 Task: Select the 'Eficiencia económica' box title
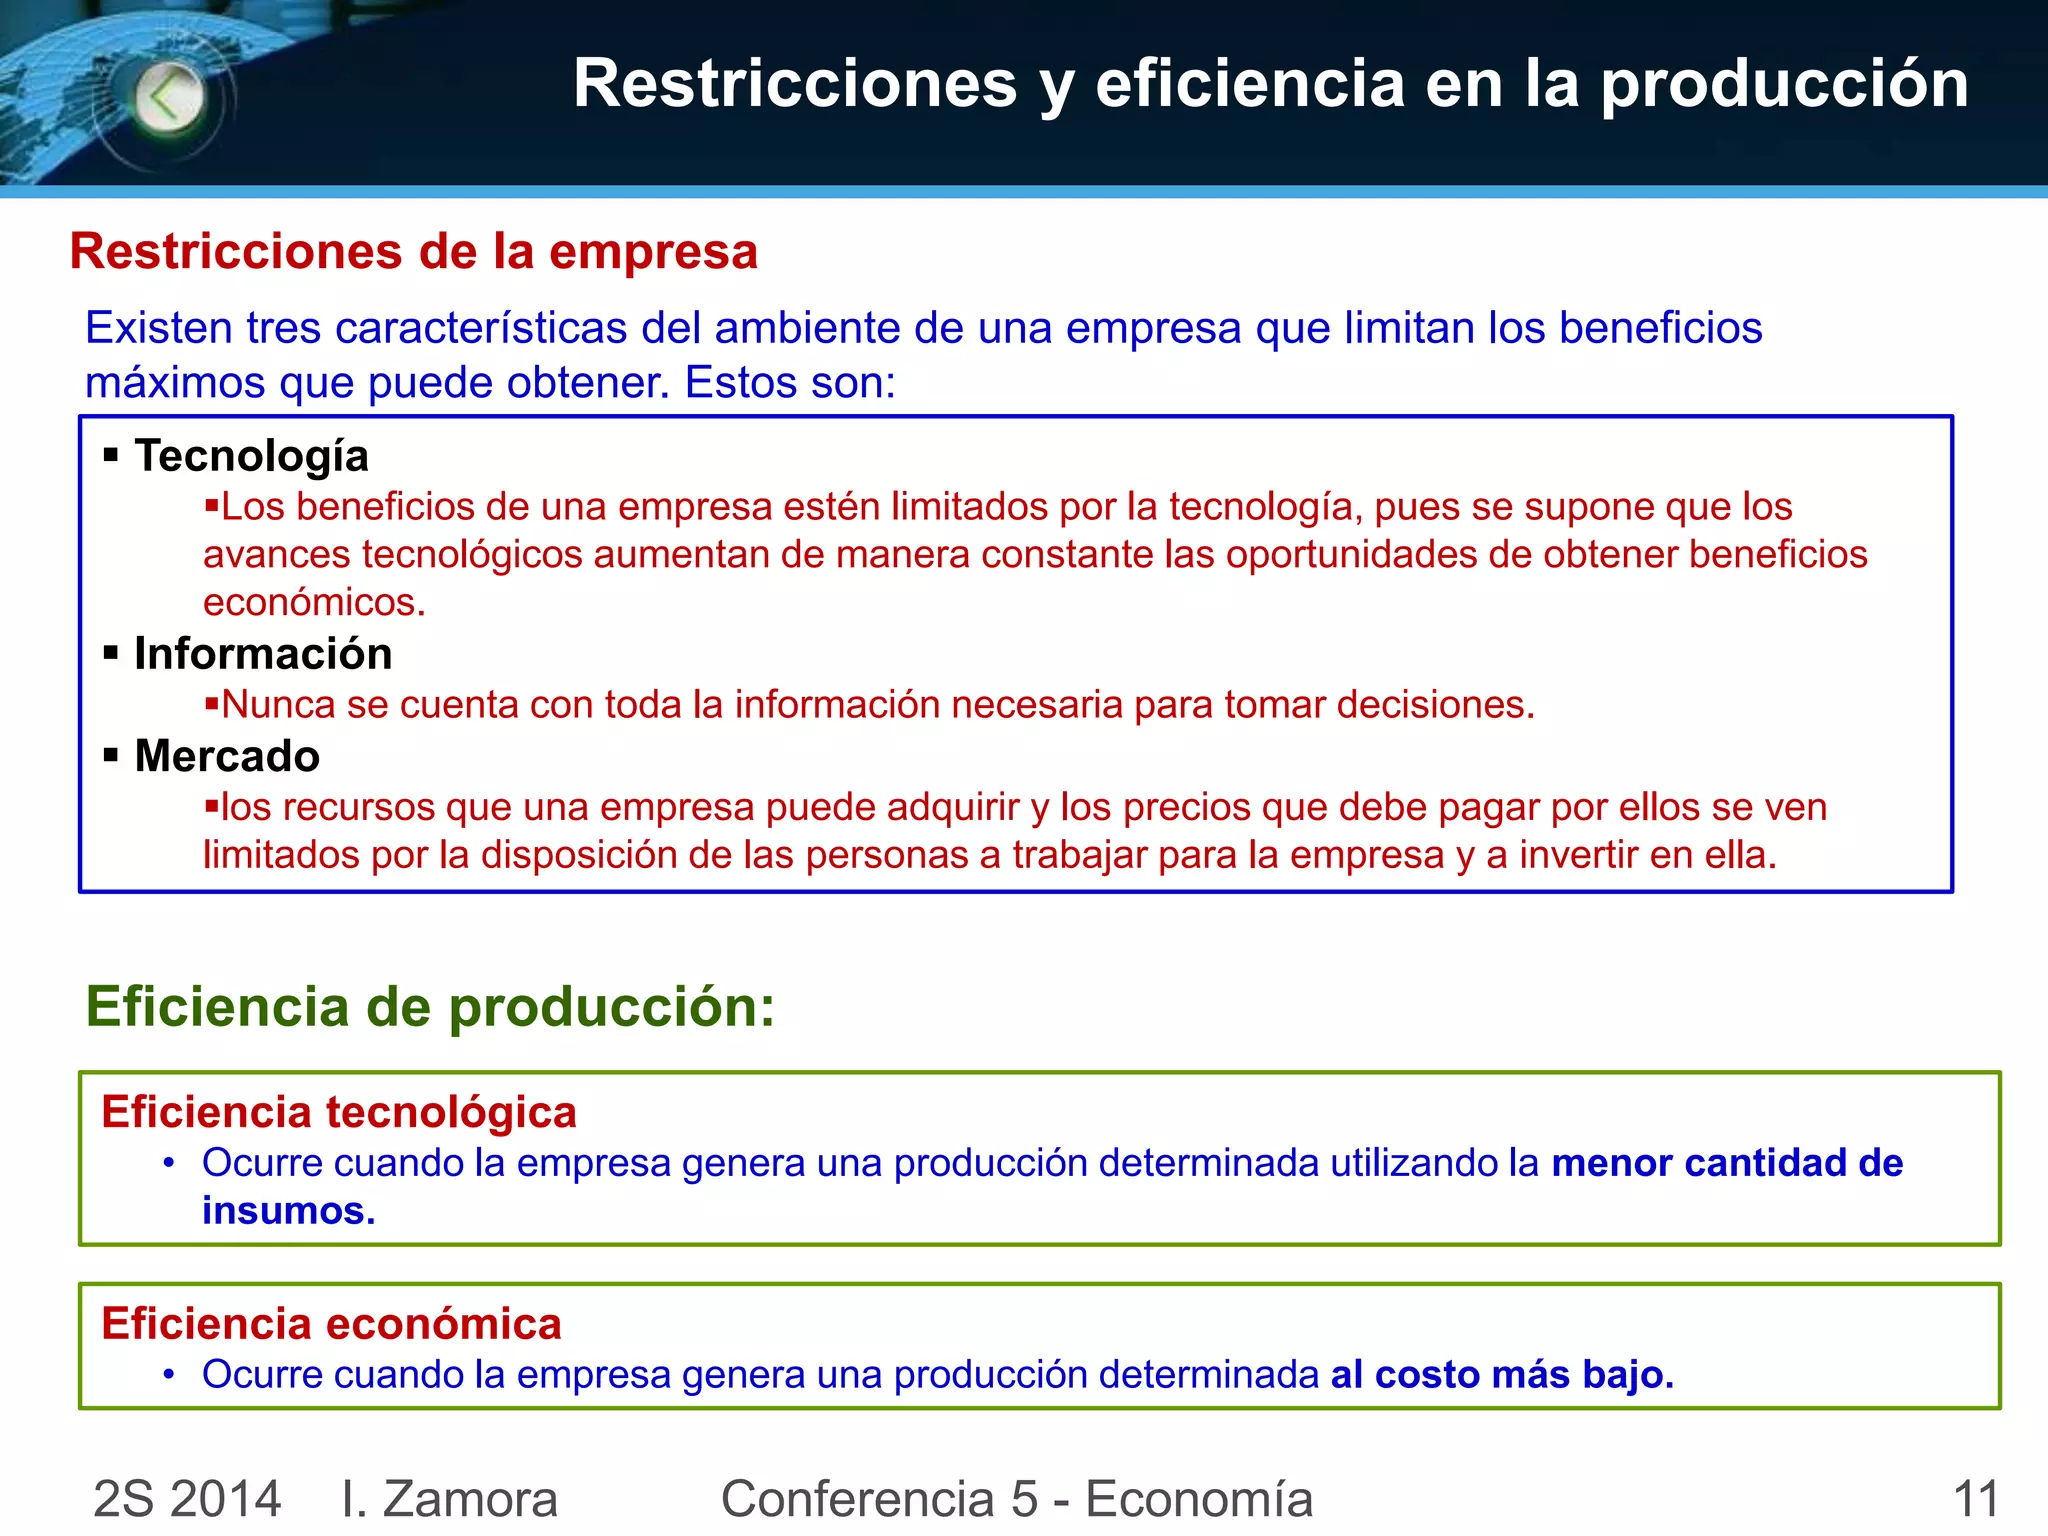click(331, 1324)
